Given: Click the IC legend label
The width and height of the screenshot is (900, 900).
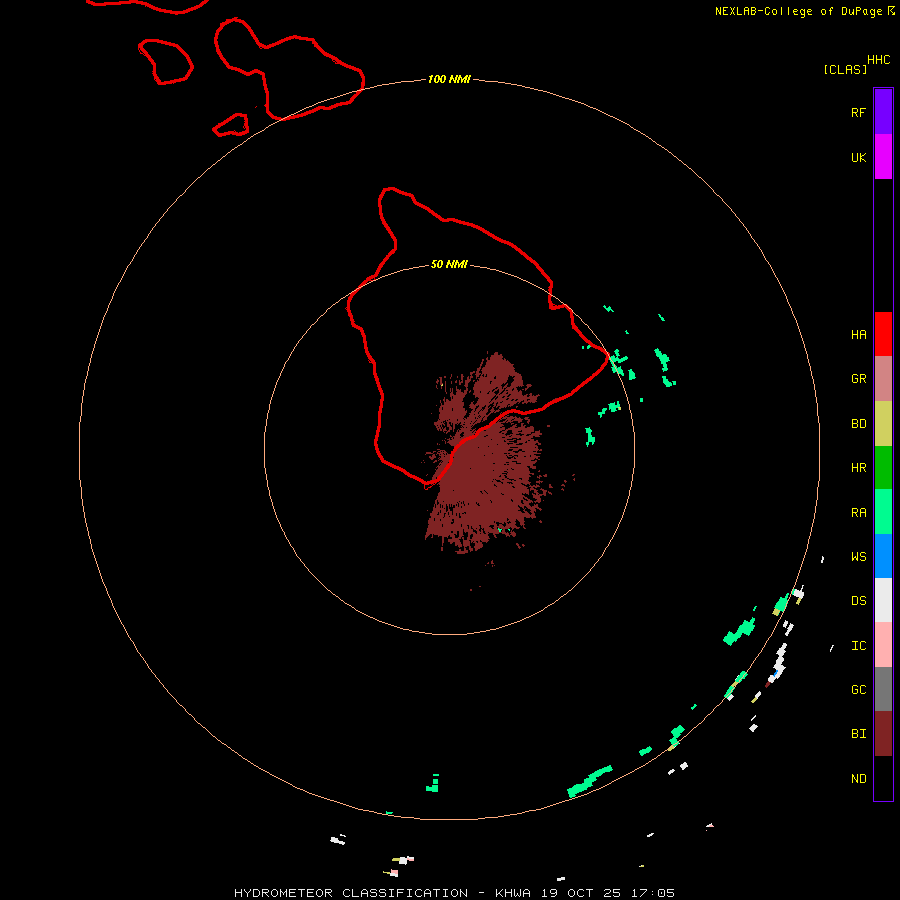Looking at the screenshot, I should tap(858, 645).
